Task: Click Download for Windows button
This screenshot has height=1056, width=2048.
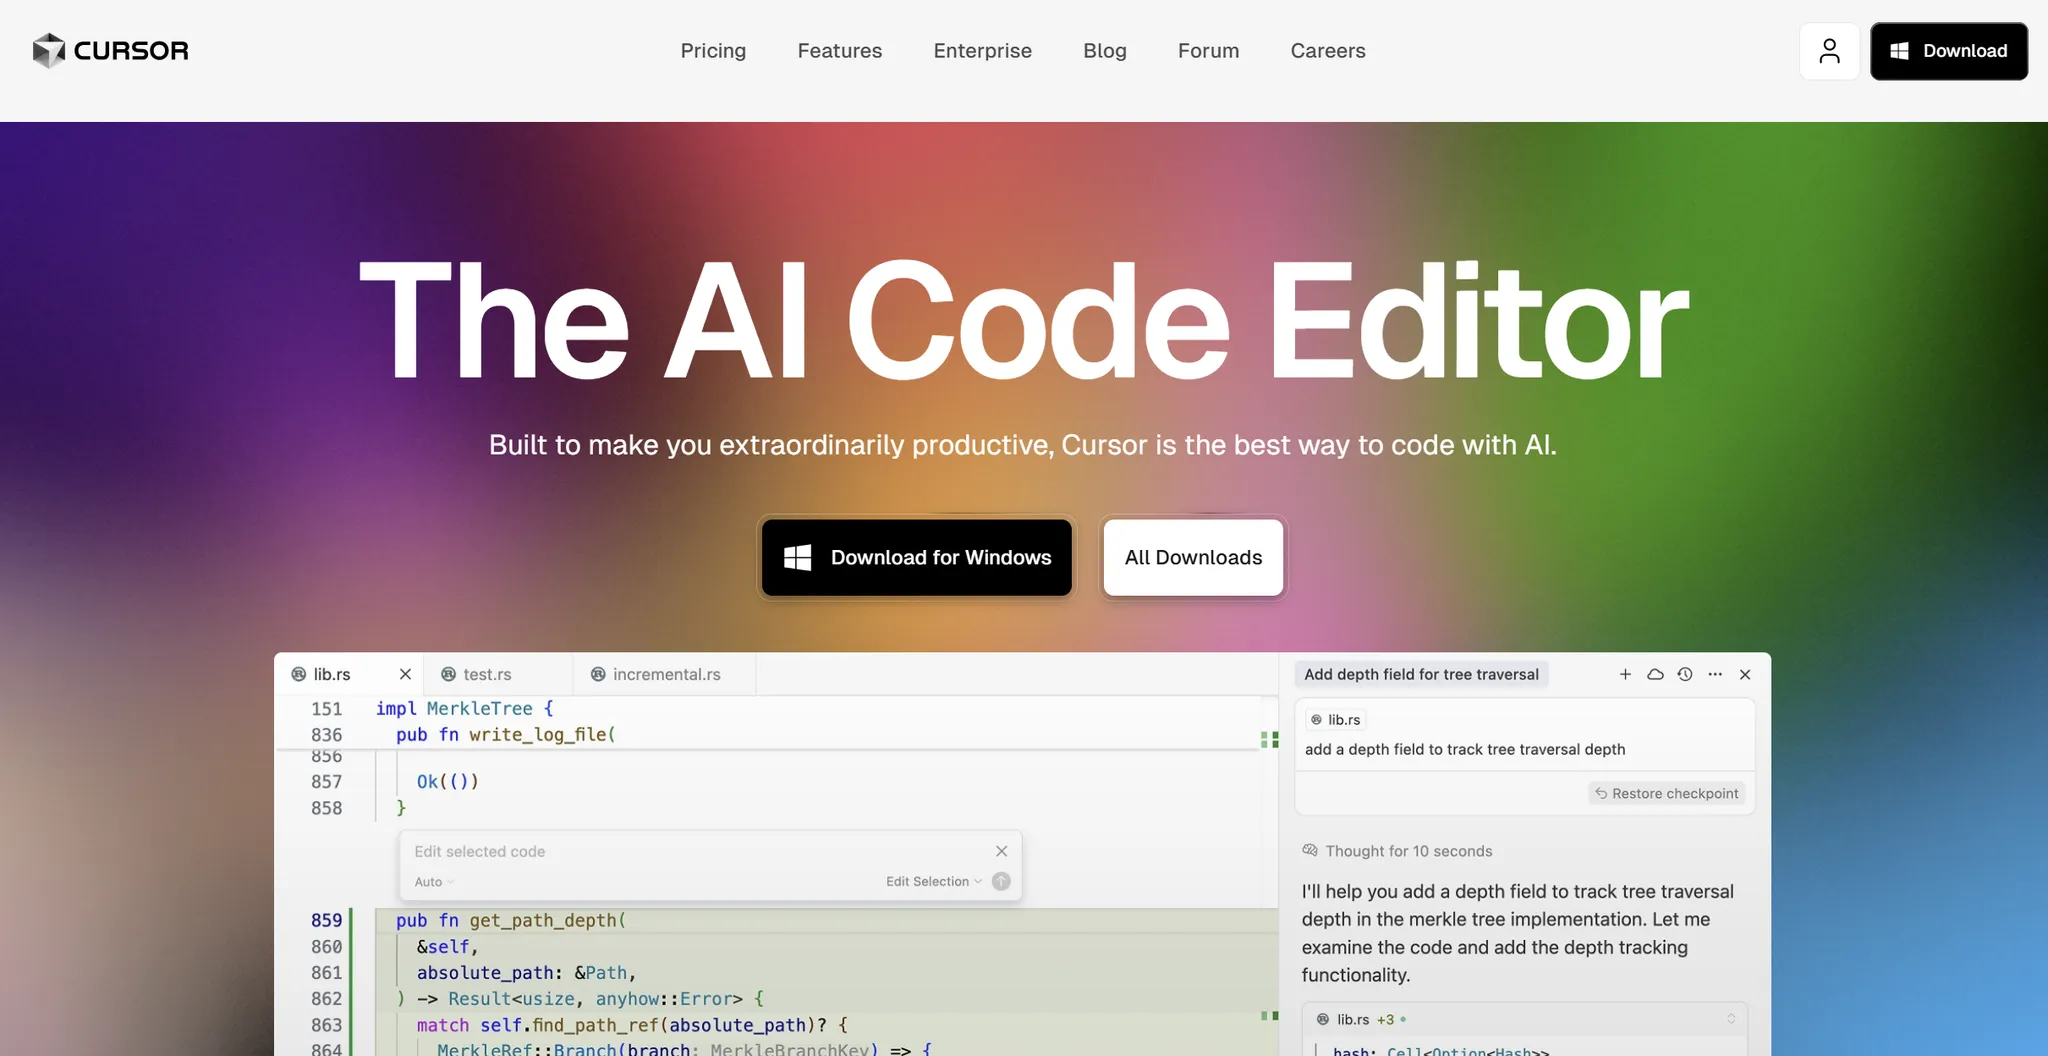Action: pyautogui.click(x=917, y=557)
